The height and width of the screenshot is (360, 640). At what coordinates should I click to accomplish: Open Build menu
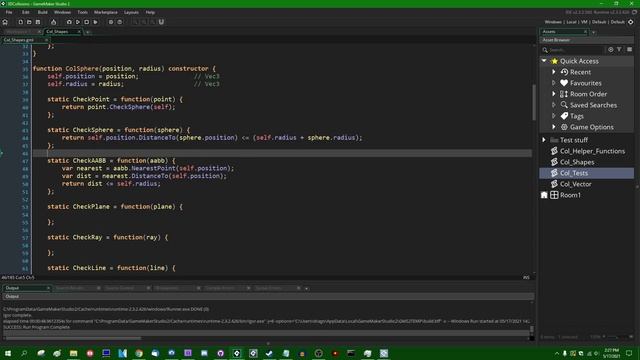(x=42, y=12)
